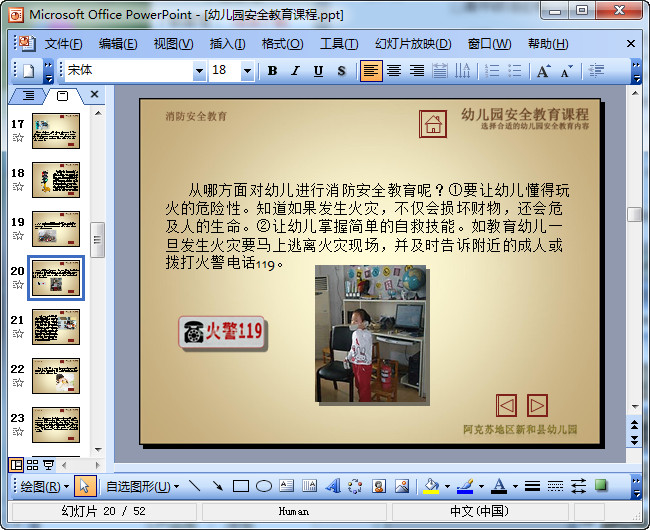Viewport: 650px width, 530px height.
Task: Toggle text Shadow formatting
Action: (341, 71)
